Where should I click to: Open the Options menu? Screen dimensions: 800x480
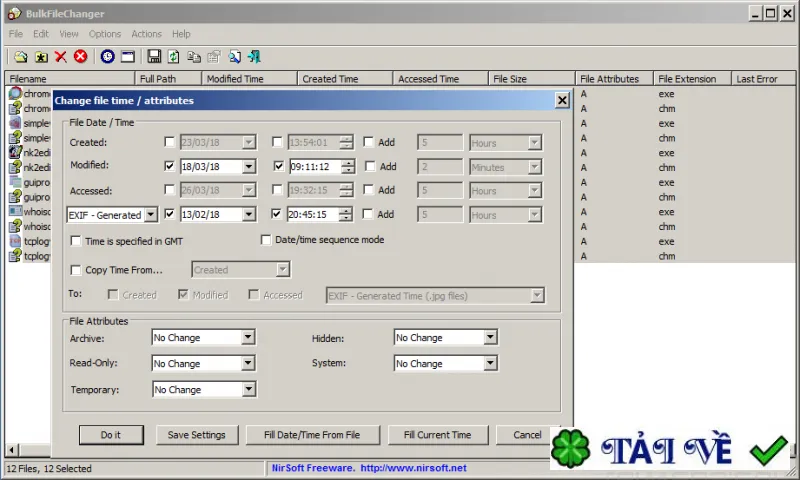tap(105, 34)
